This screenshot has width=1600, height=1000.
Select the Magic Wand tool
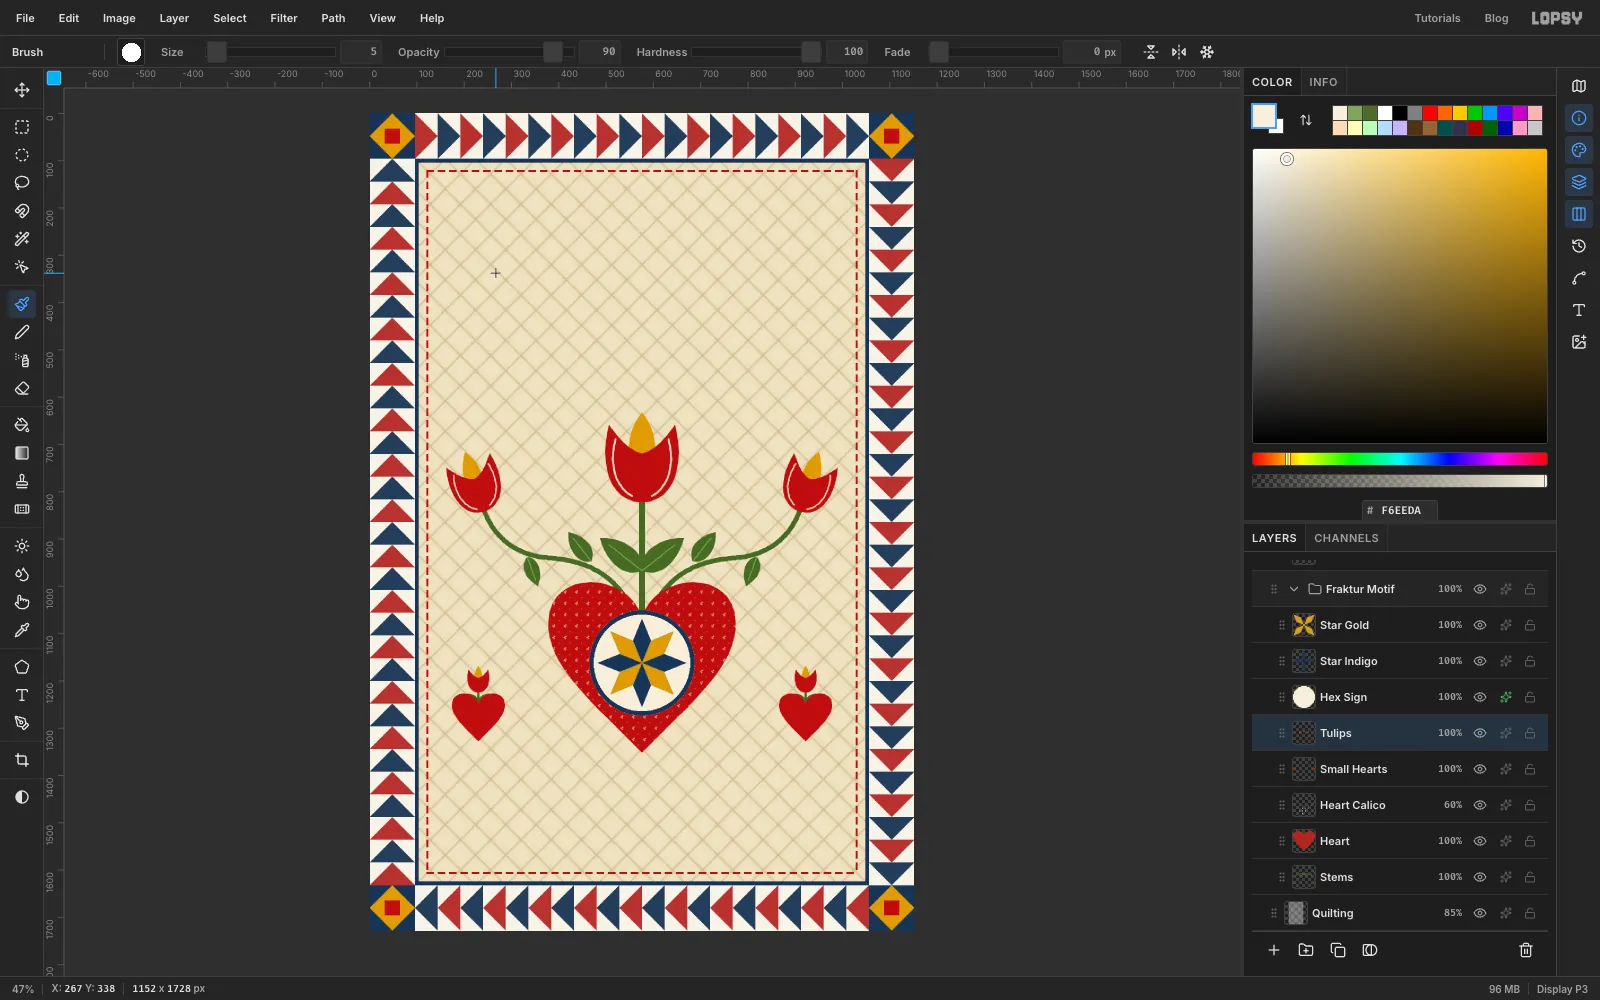click(22, 239)
